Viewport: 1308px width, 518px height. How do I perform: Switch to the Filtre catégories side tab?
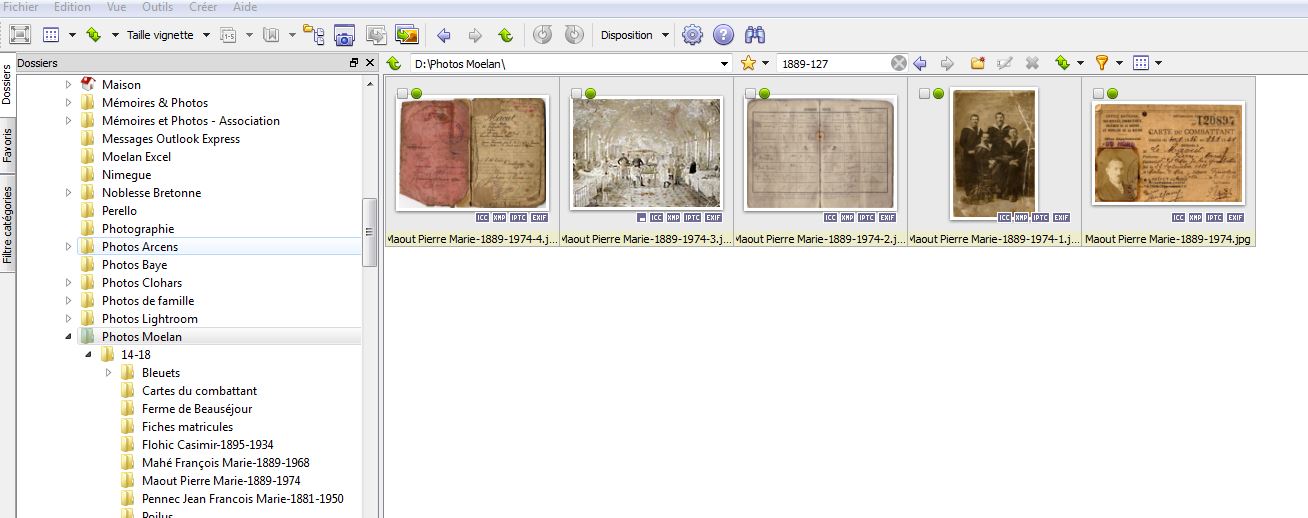click(7, 224)
